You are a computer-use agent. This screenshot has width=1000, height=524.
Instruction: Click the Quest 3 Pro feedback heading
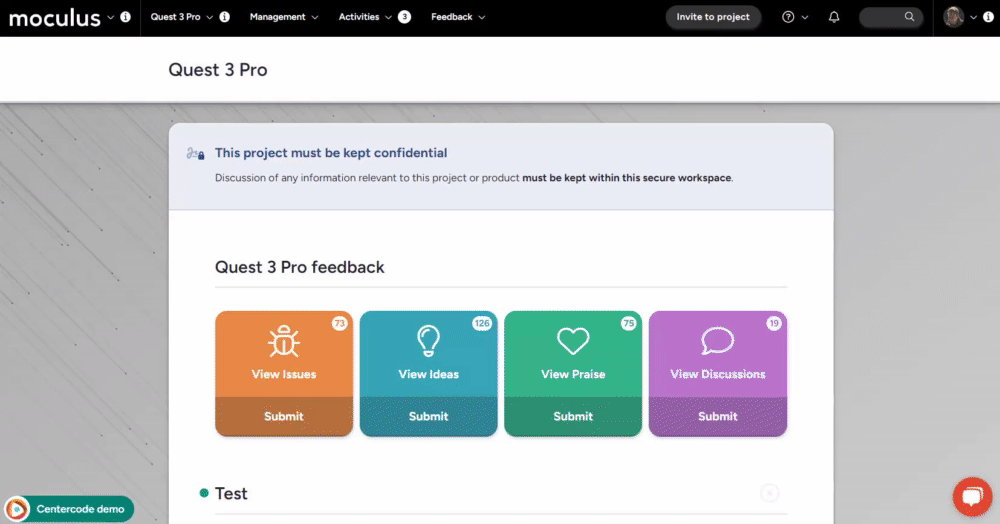[300, 267]
